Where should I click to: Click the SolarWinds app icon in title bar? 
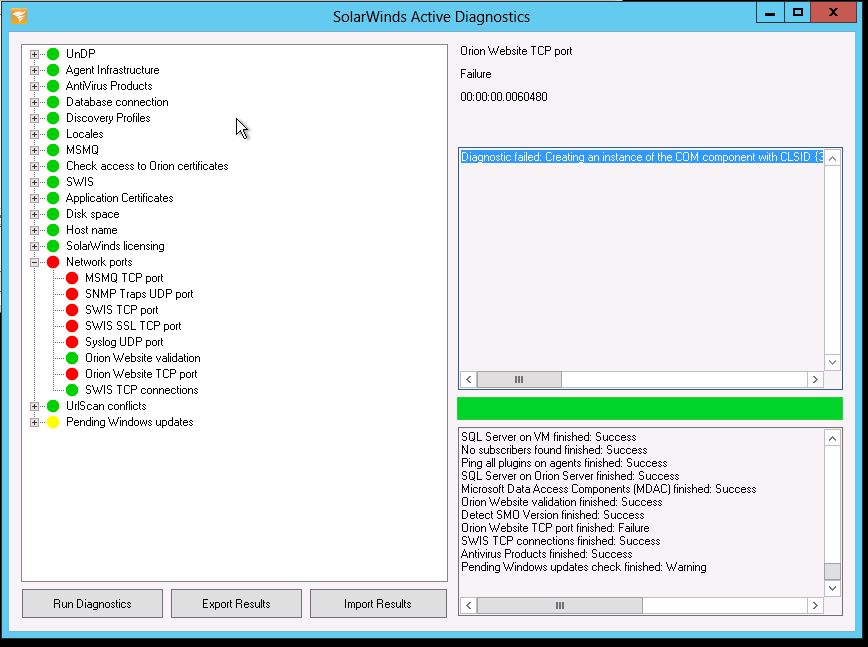[19, 16]
